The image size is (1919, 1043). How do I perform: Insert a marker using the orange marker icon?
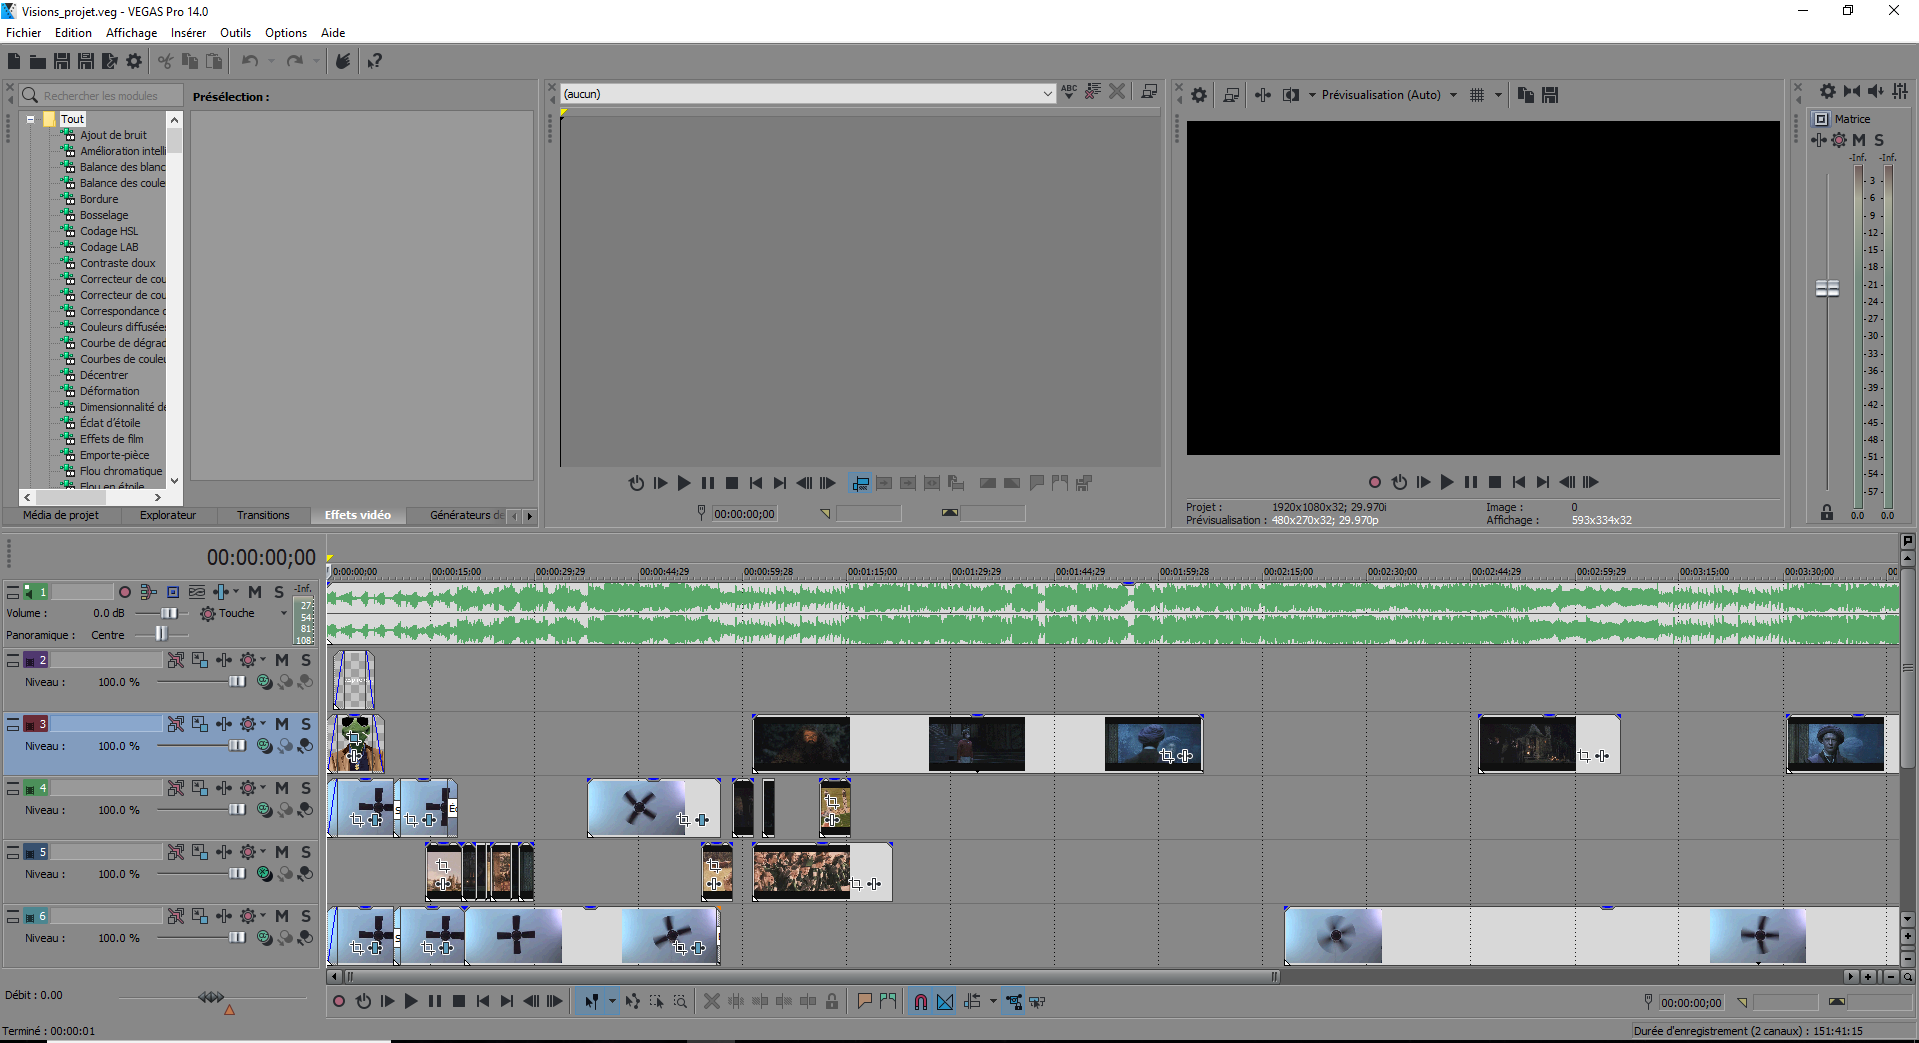865,1001
